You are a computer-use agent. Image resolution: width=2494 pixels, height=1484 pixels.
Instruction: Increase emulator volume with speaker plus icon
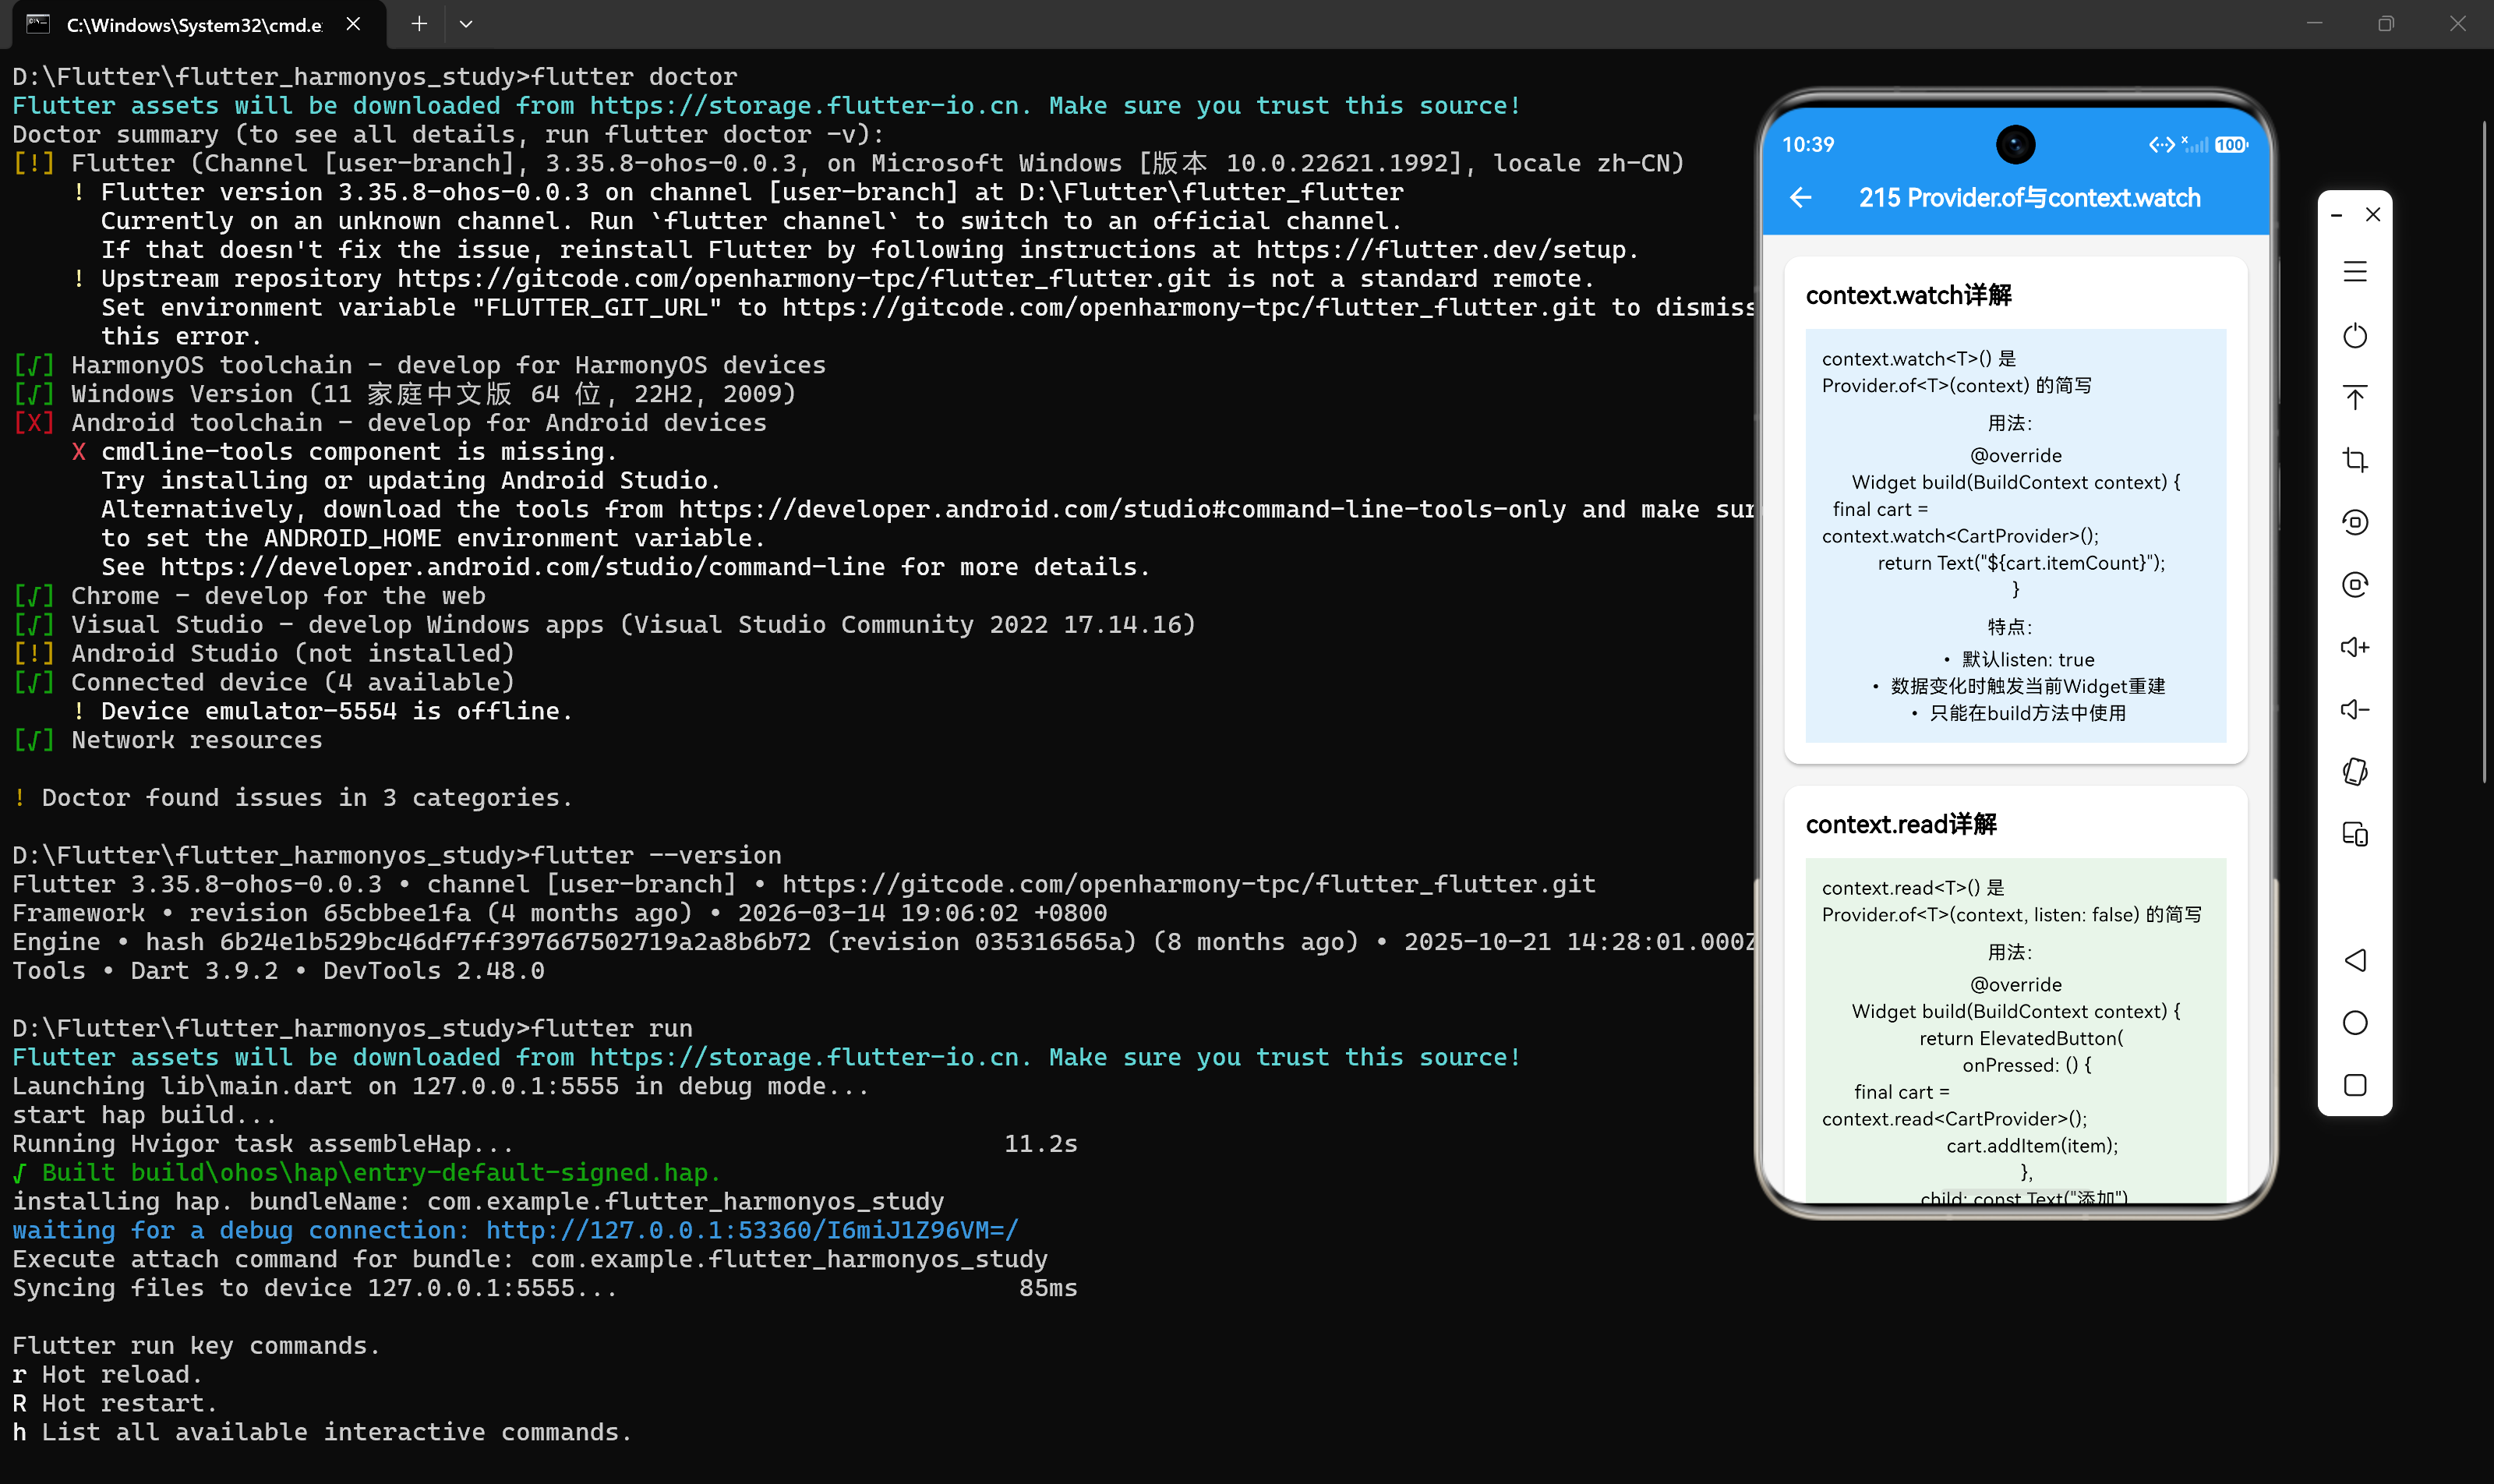tap(2355, 647)
